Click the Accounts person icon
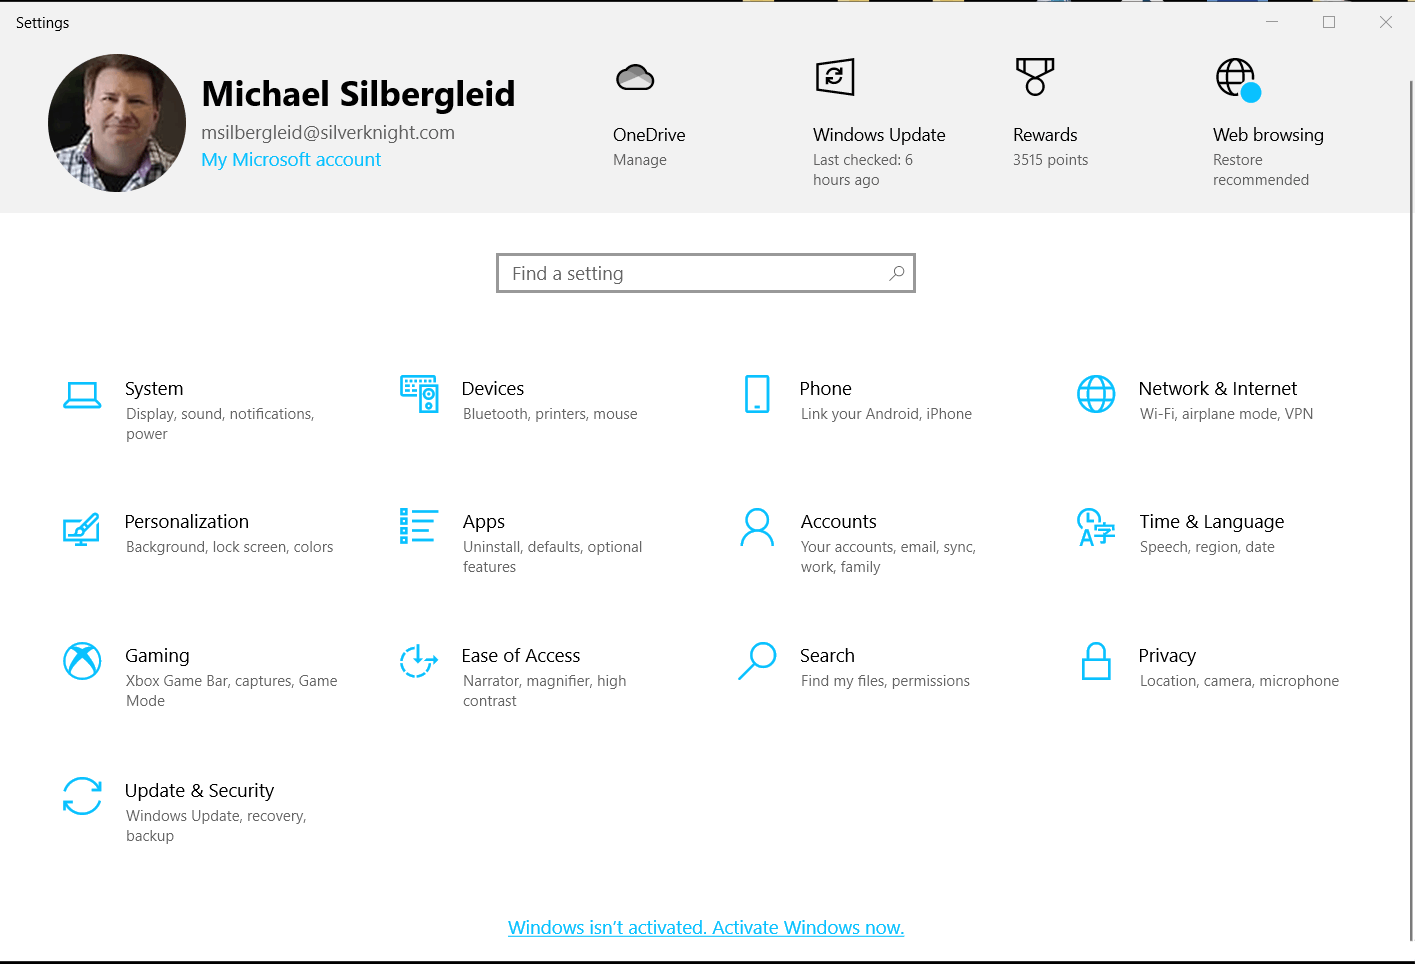Image resolution: width=1415 pixels, height=964 pixels. 757,527
